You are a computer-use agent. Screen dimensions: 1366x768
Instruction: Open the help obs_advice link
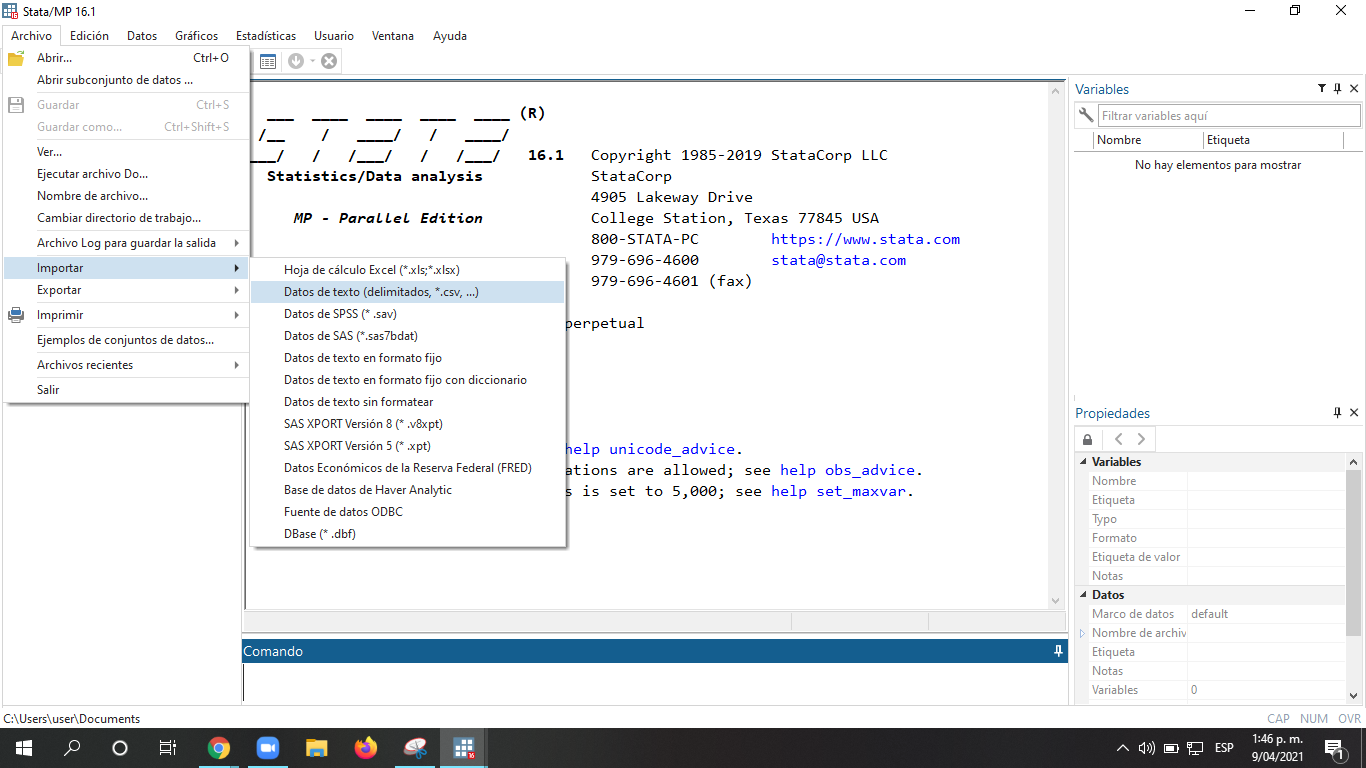coord(848,470)
